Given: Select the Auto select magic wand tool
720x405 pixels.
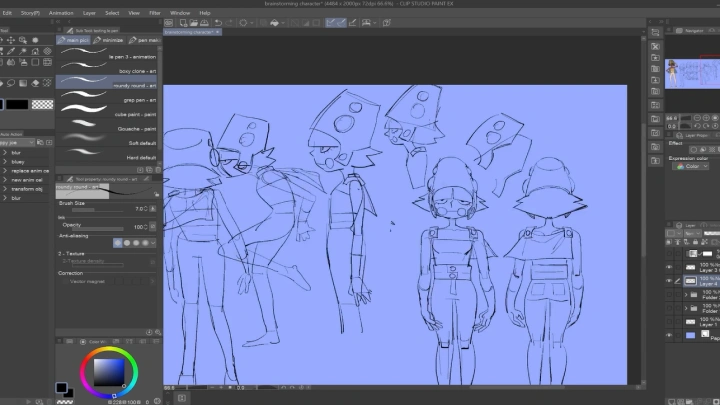Looking at the screenshot, I should (22, 51).
